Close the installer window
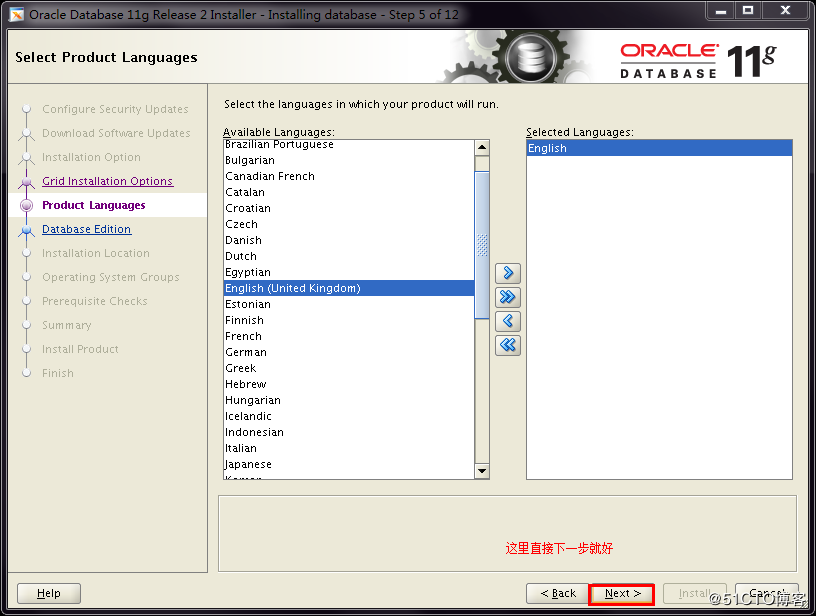This screenshot has height=616, width=816. tap(786, 10)
